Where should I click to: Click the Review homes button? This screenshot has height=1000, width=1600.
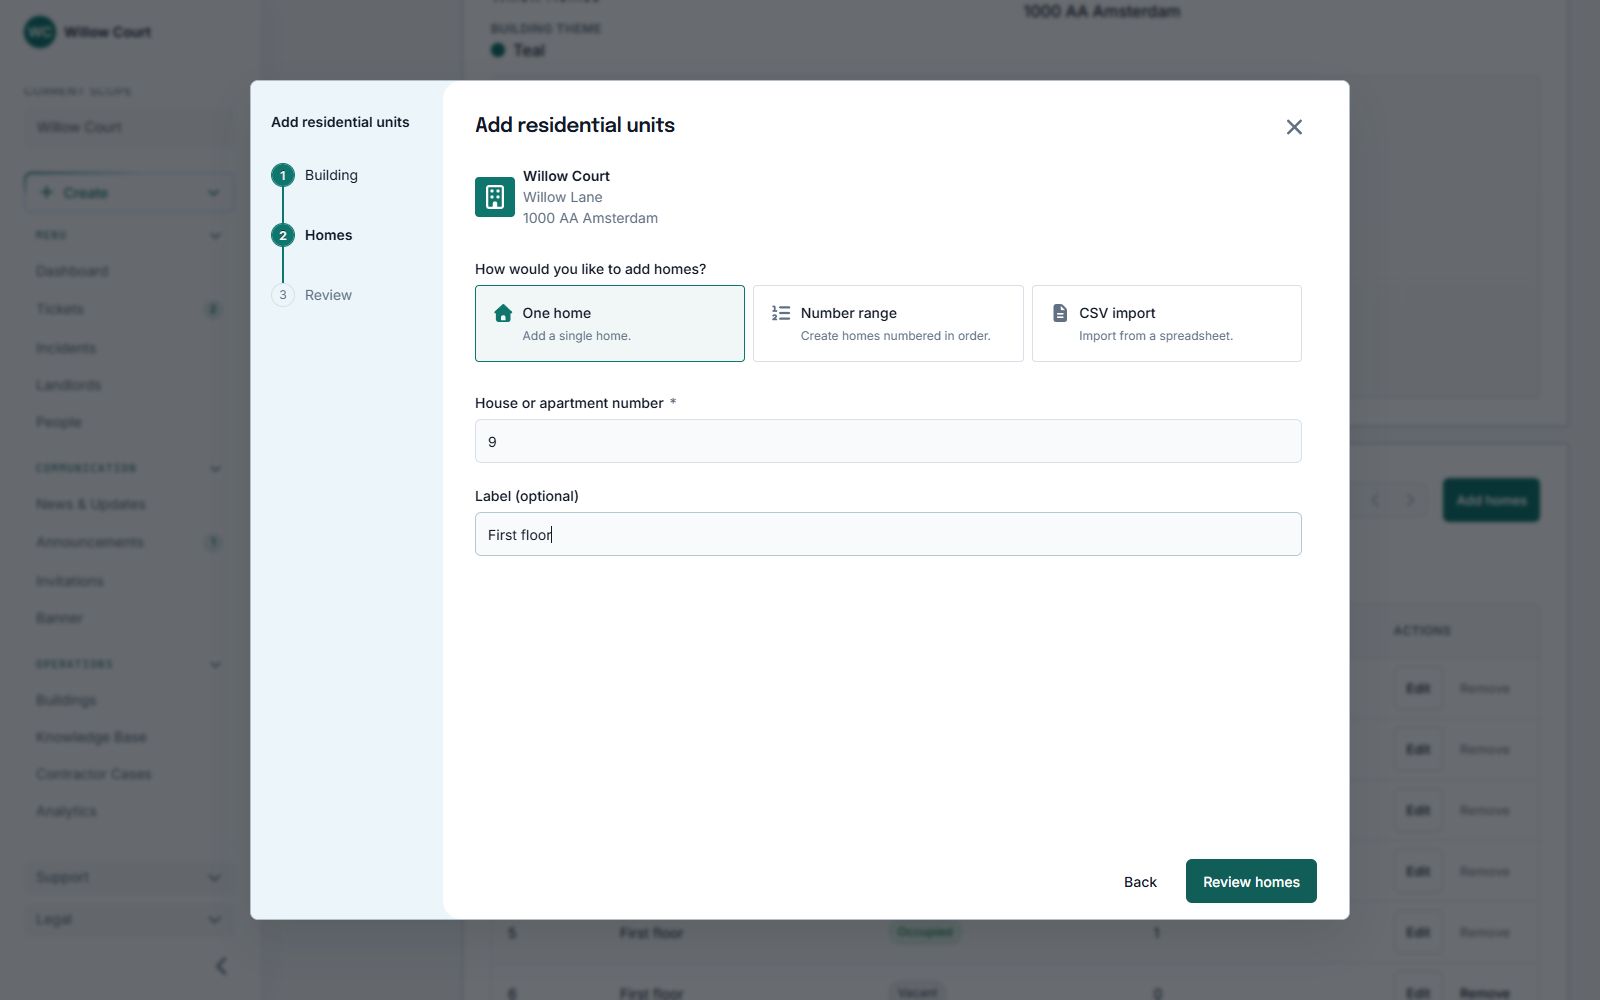(x=1251, y=881)
